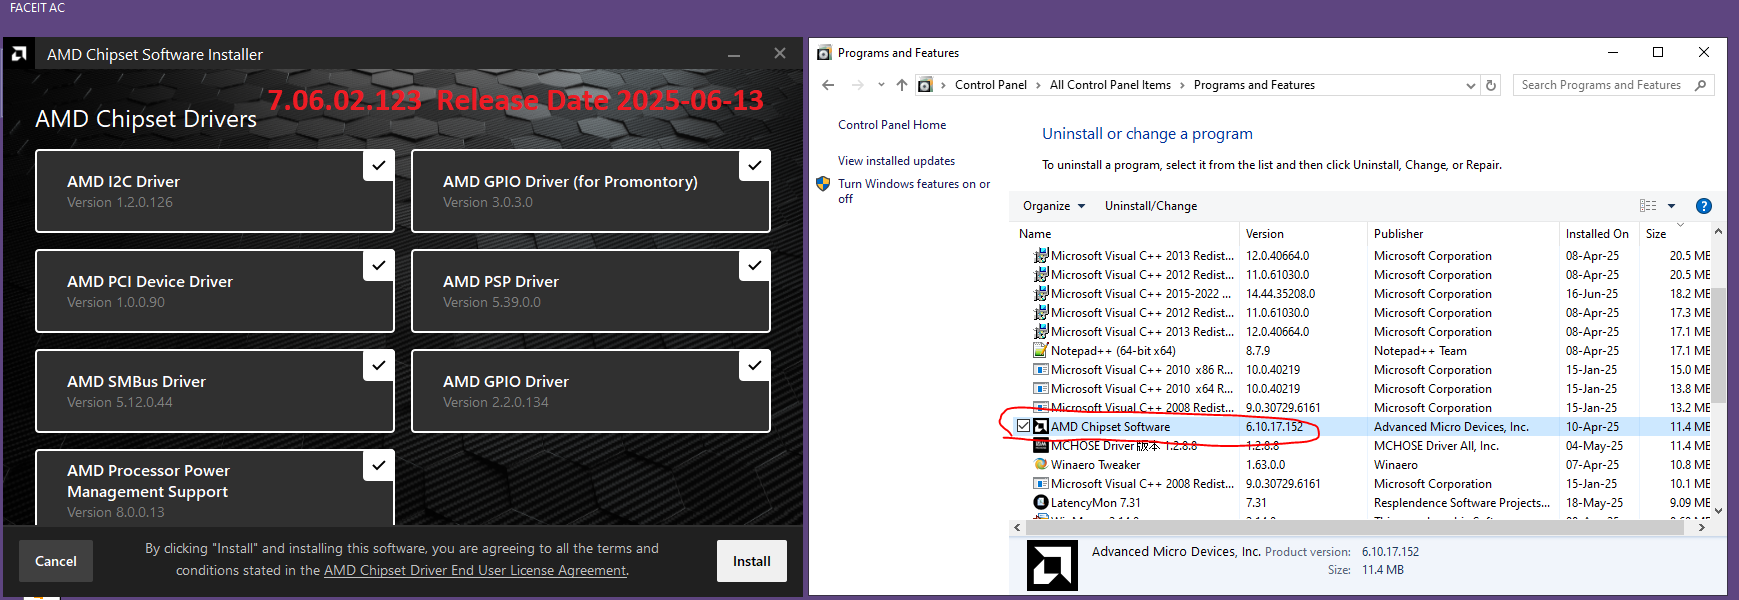Expand the address bar history dropdown
Screen dimensions: 1739x600
pyautogui.click(x=1470, y=85)
